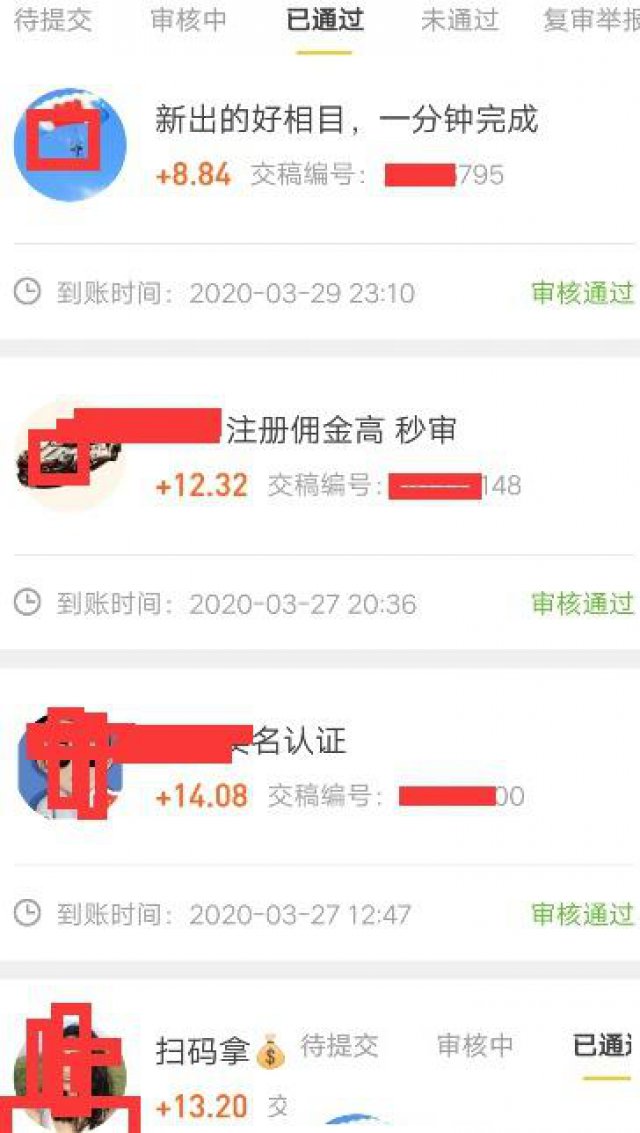Tap 审核通过 status for 20:36 entry

583,604
